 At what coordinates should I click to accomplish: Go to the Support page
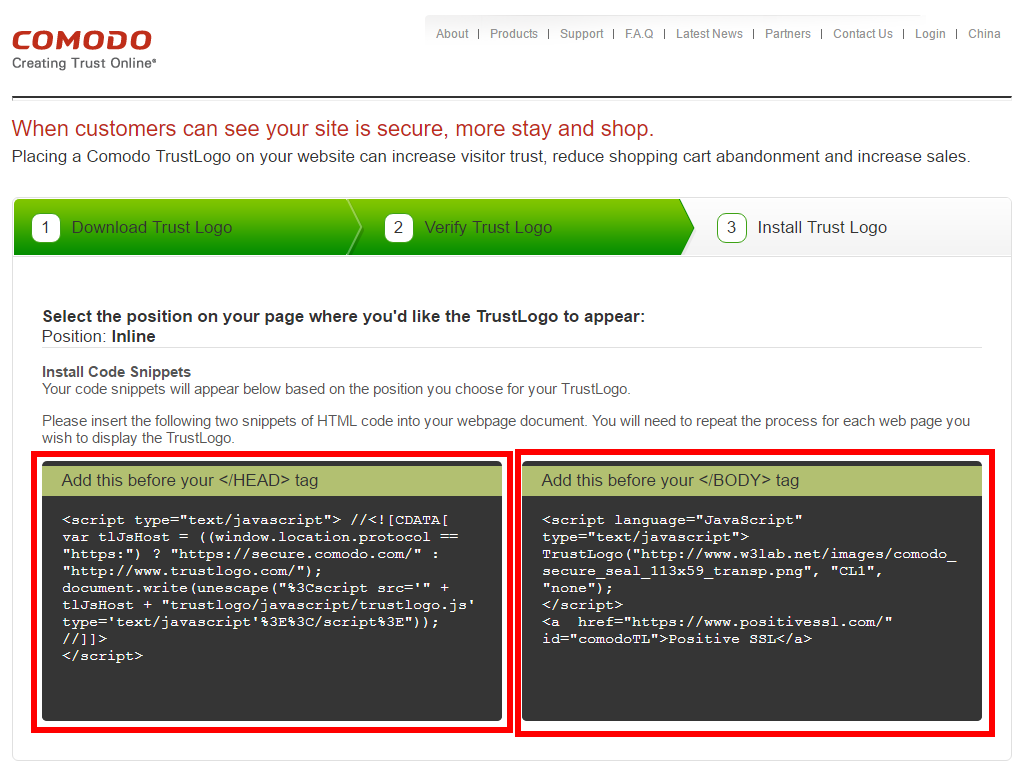tap(581, 34)
